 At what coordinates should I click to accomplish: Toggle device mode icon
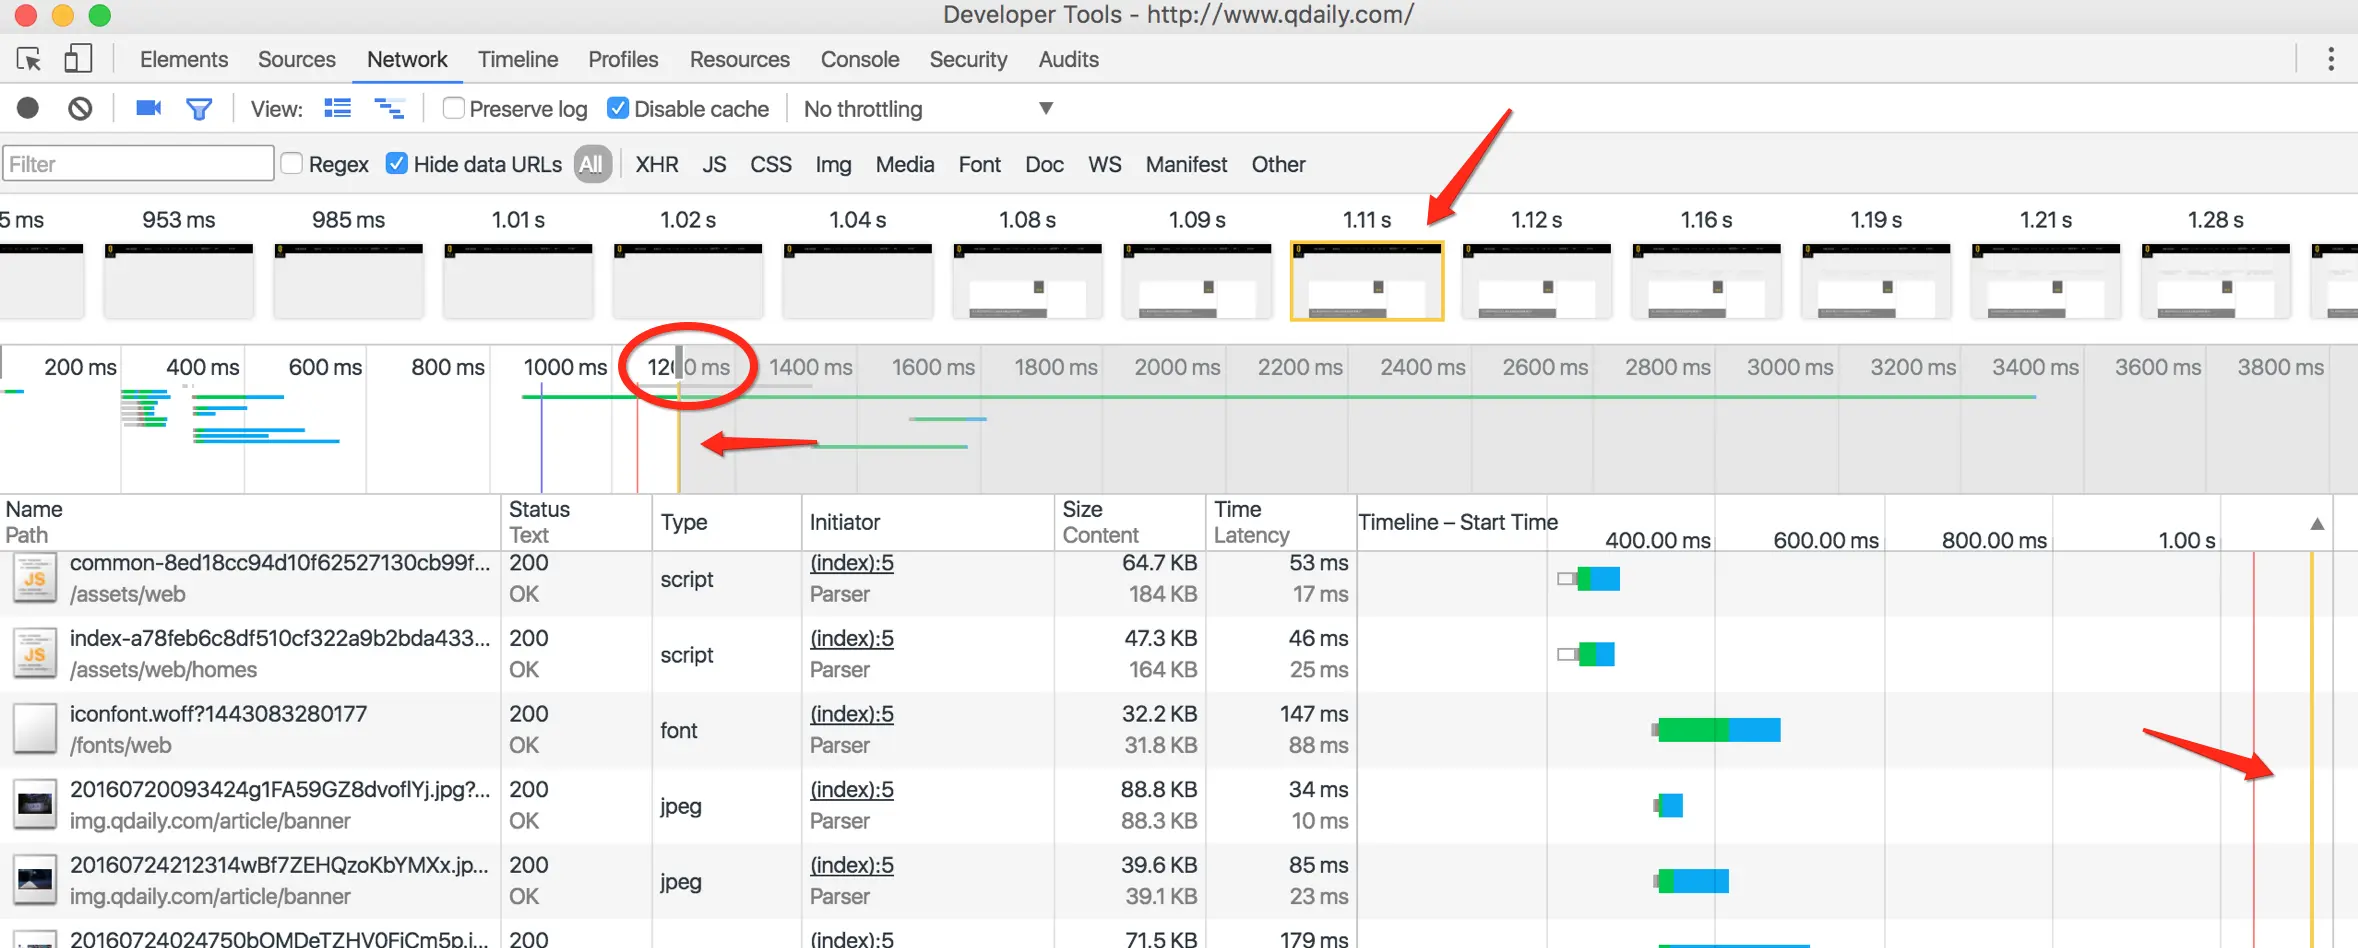pyautogui.click(x=78, y=59)
